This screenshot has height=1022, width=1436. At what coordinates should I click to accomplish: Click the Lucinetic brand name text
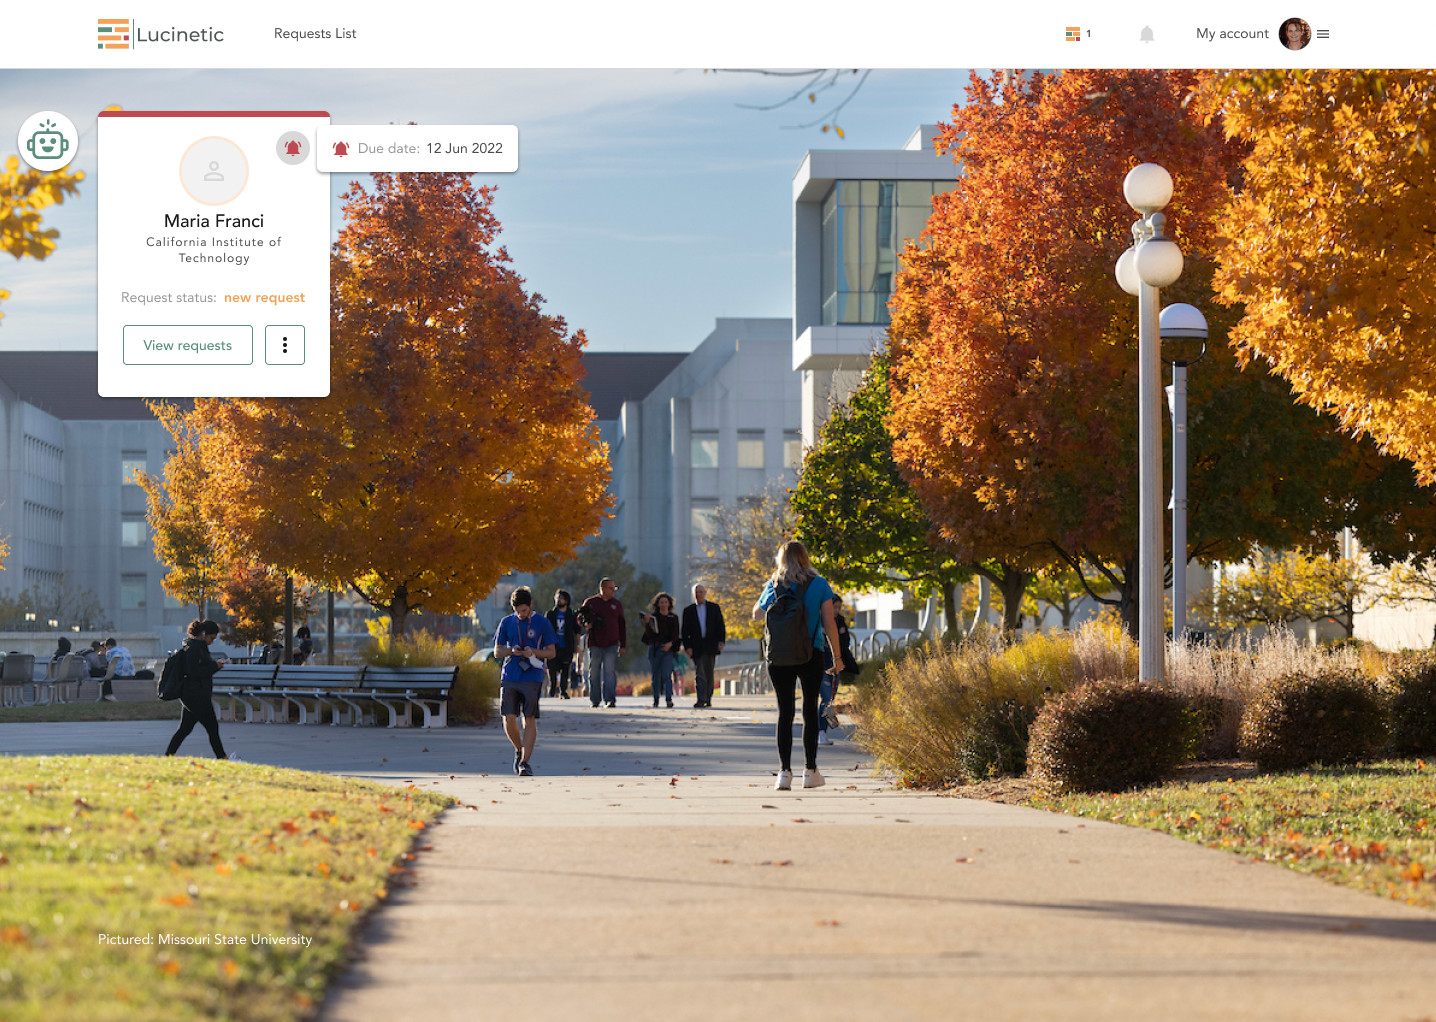coord(180,35)
